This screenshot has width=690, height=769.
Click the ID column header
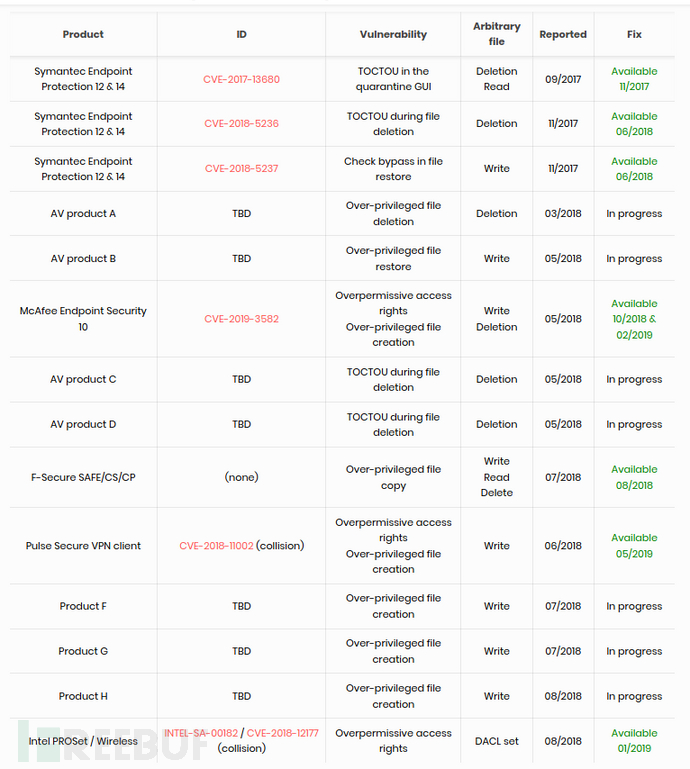point(241,34)
